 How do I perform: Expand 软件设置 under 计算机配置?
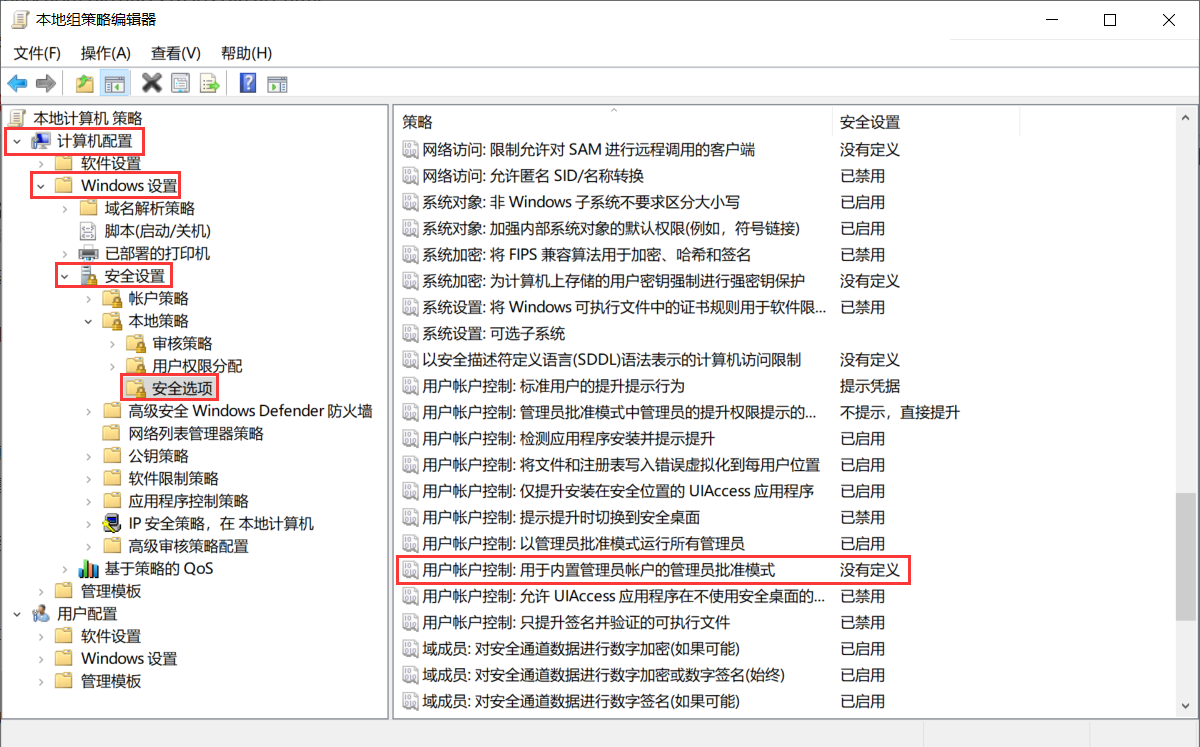pos(41,163)
